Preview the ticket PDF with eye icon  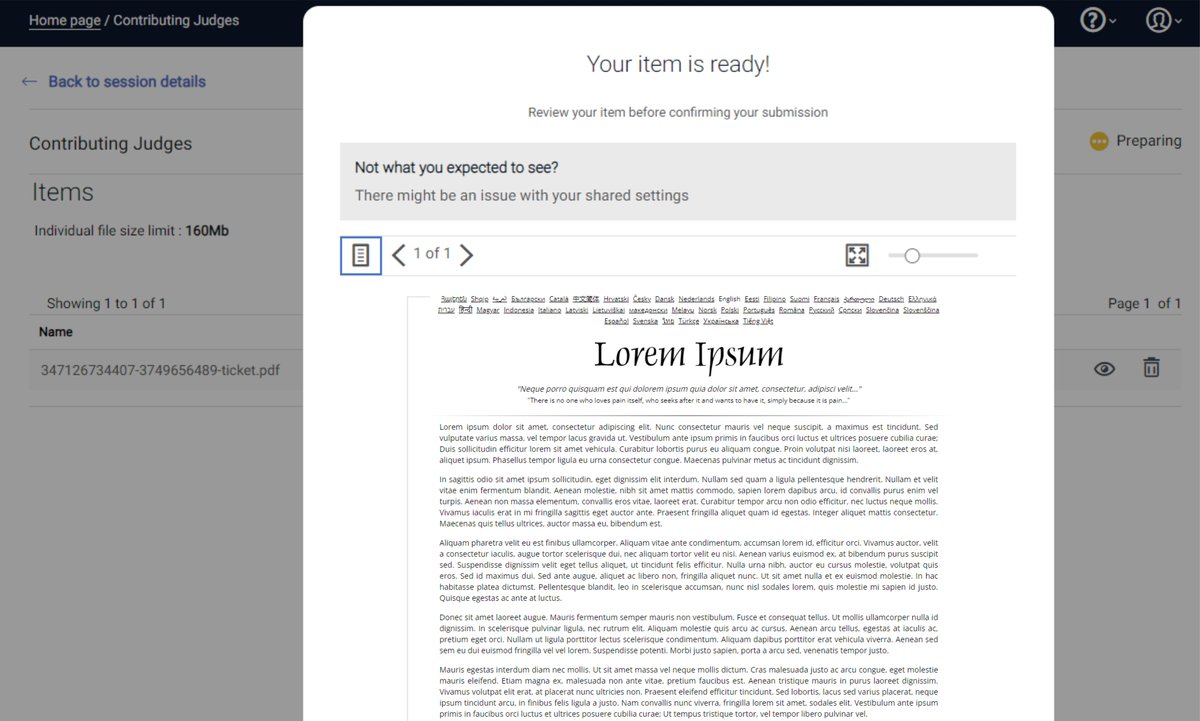(1104, 369)
